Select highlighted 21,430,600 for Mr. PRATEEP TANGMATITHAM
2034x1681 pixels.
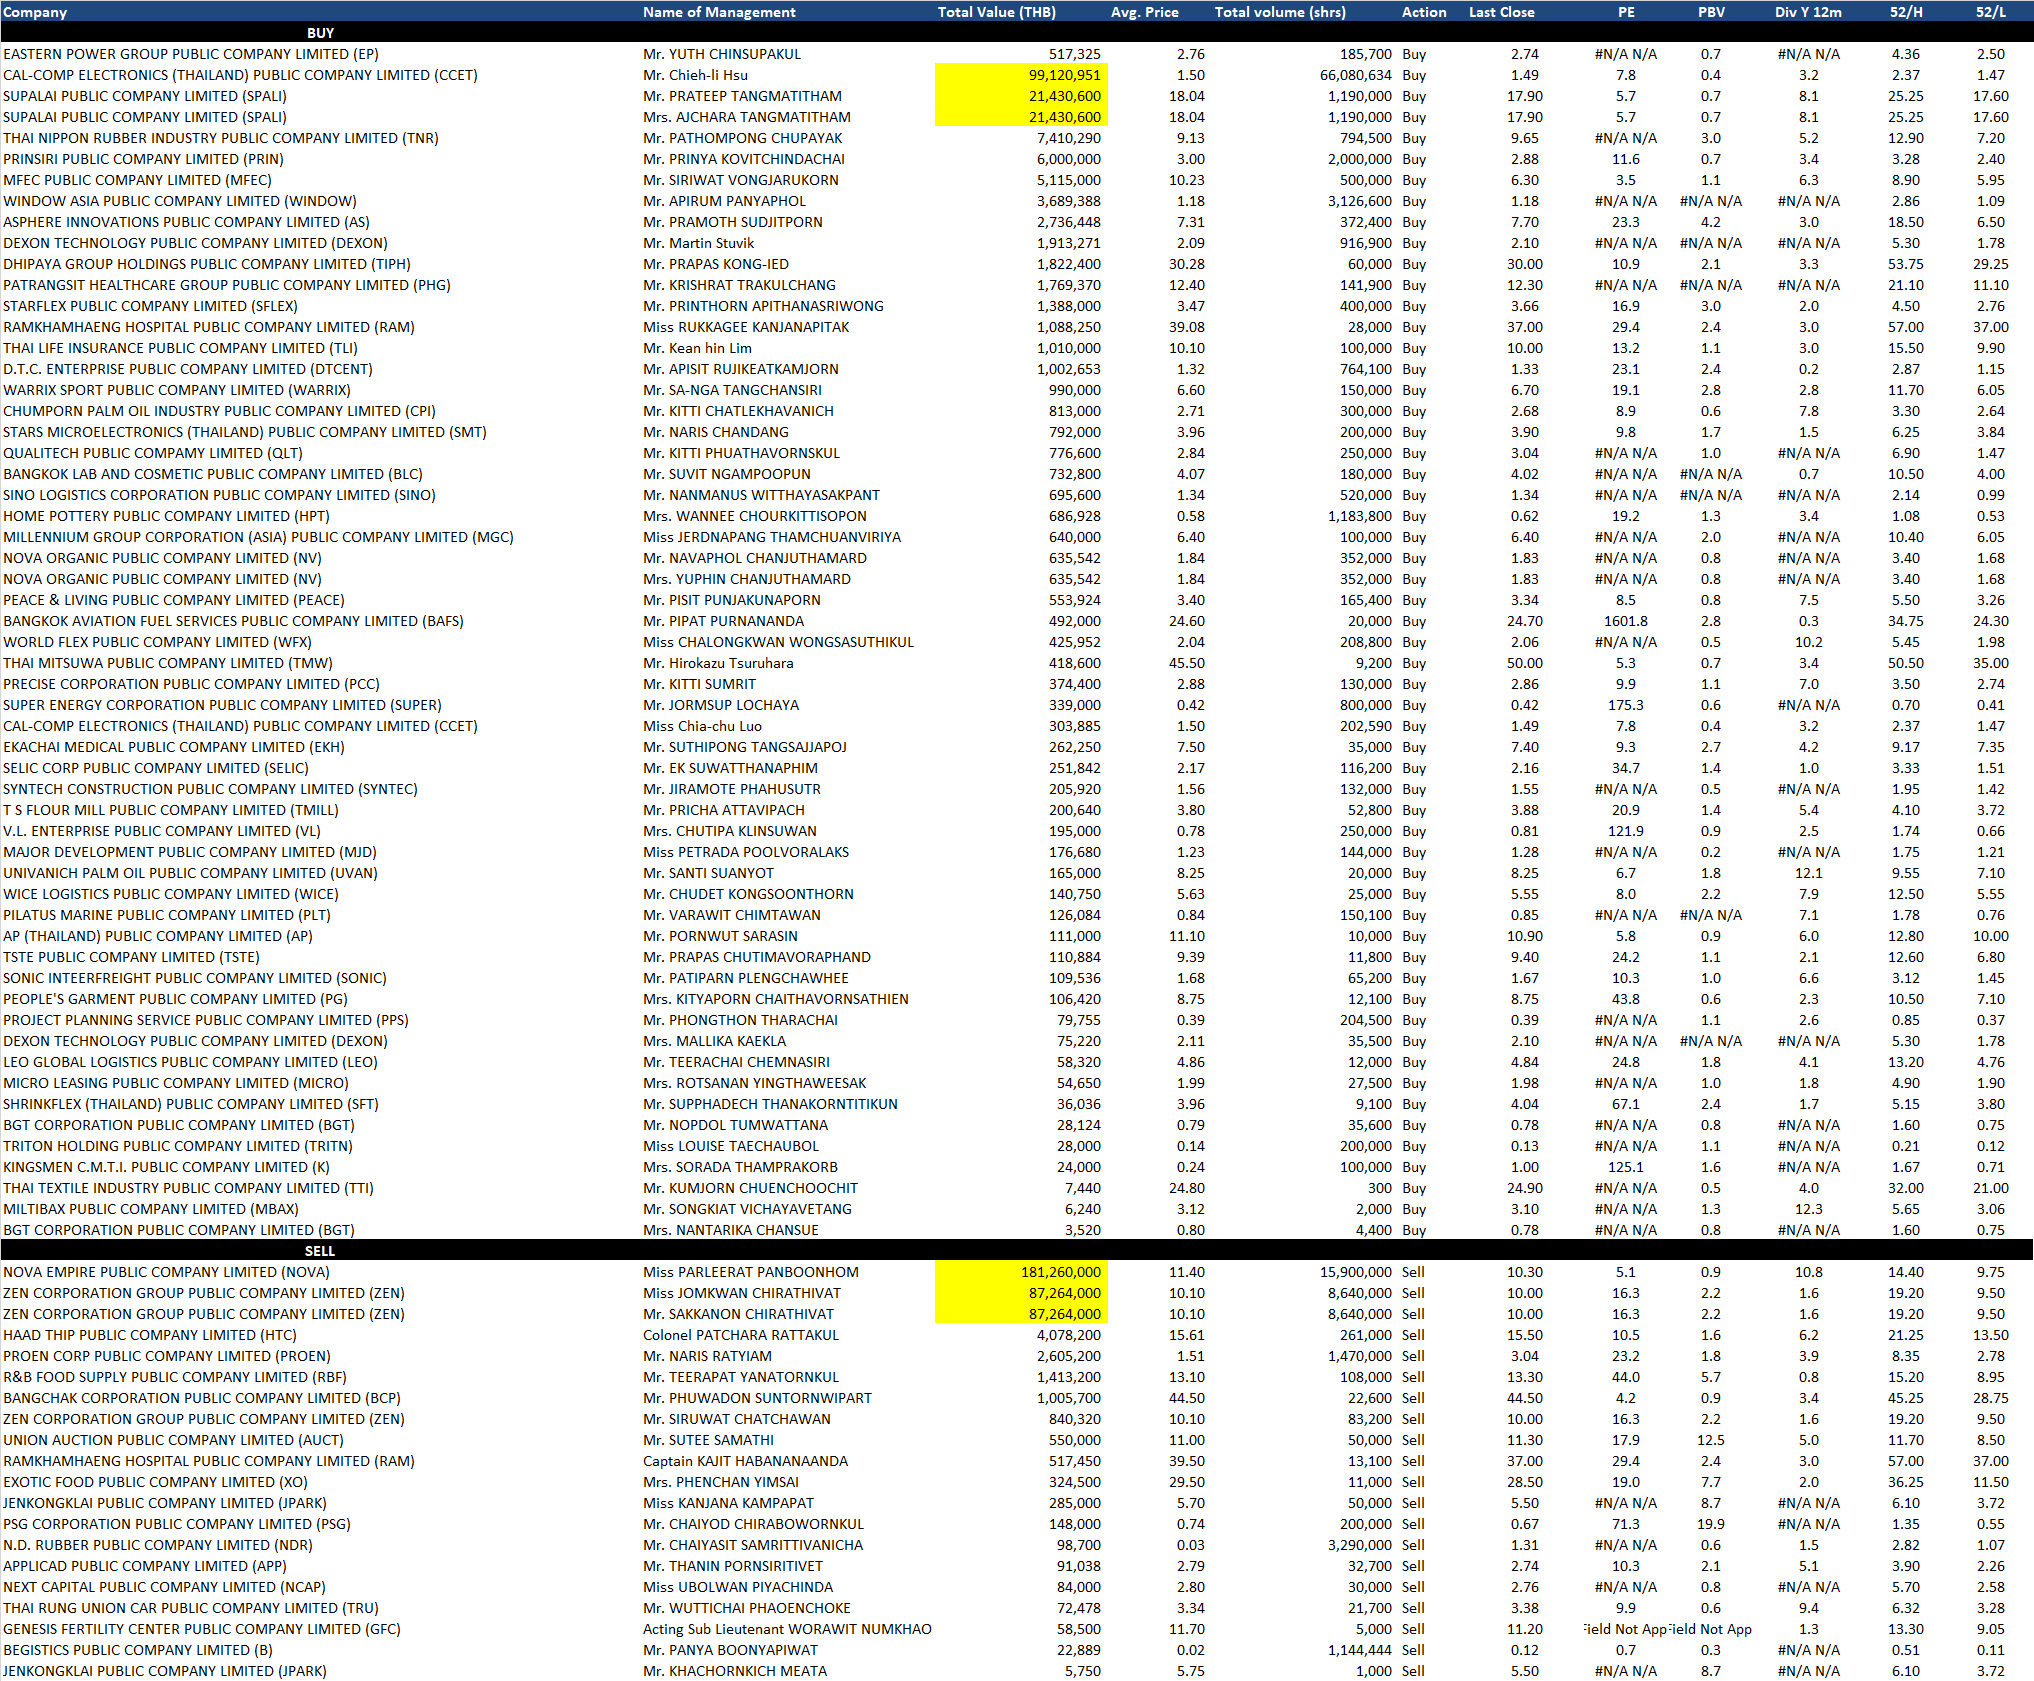tap(1021, 96)
